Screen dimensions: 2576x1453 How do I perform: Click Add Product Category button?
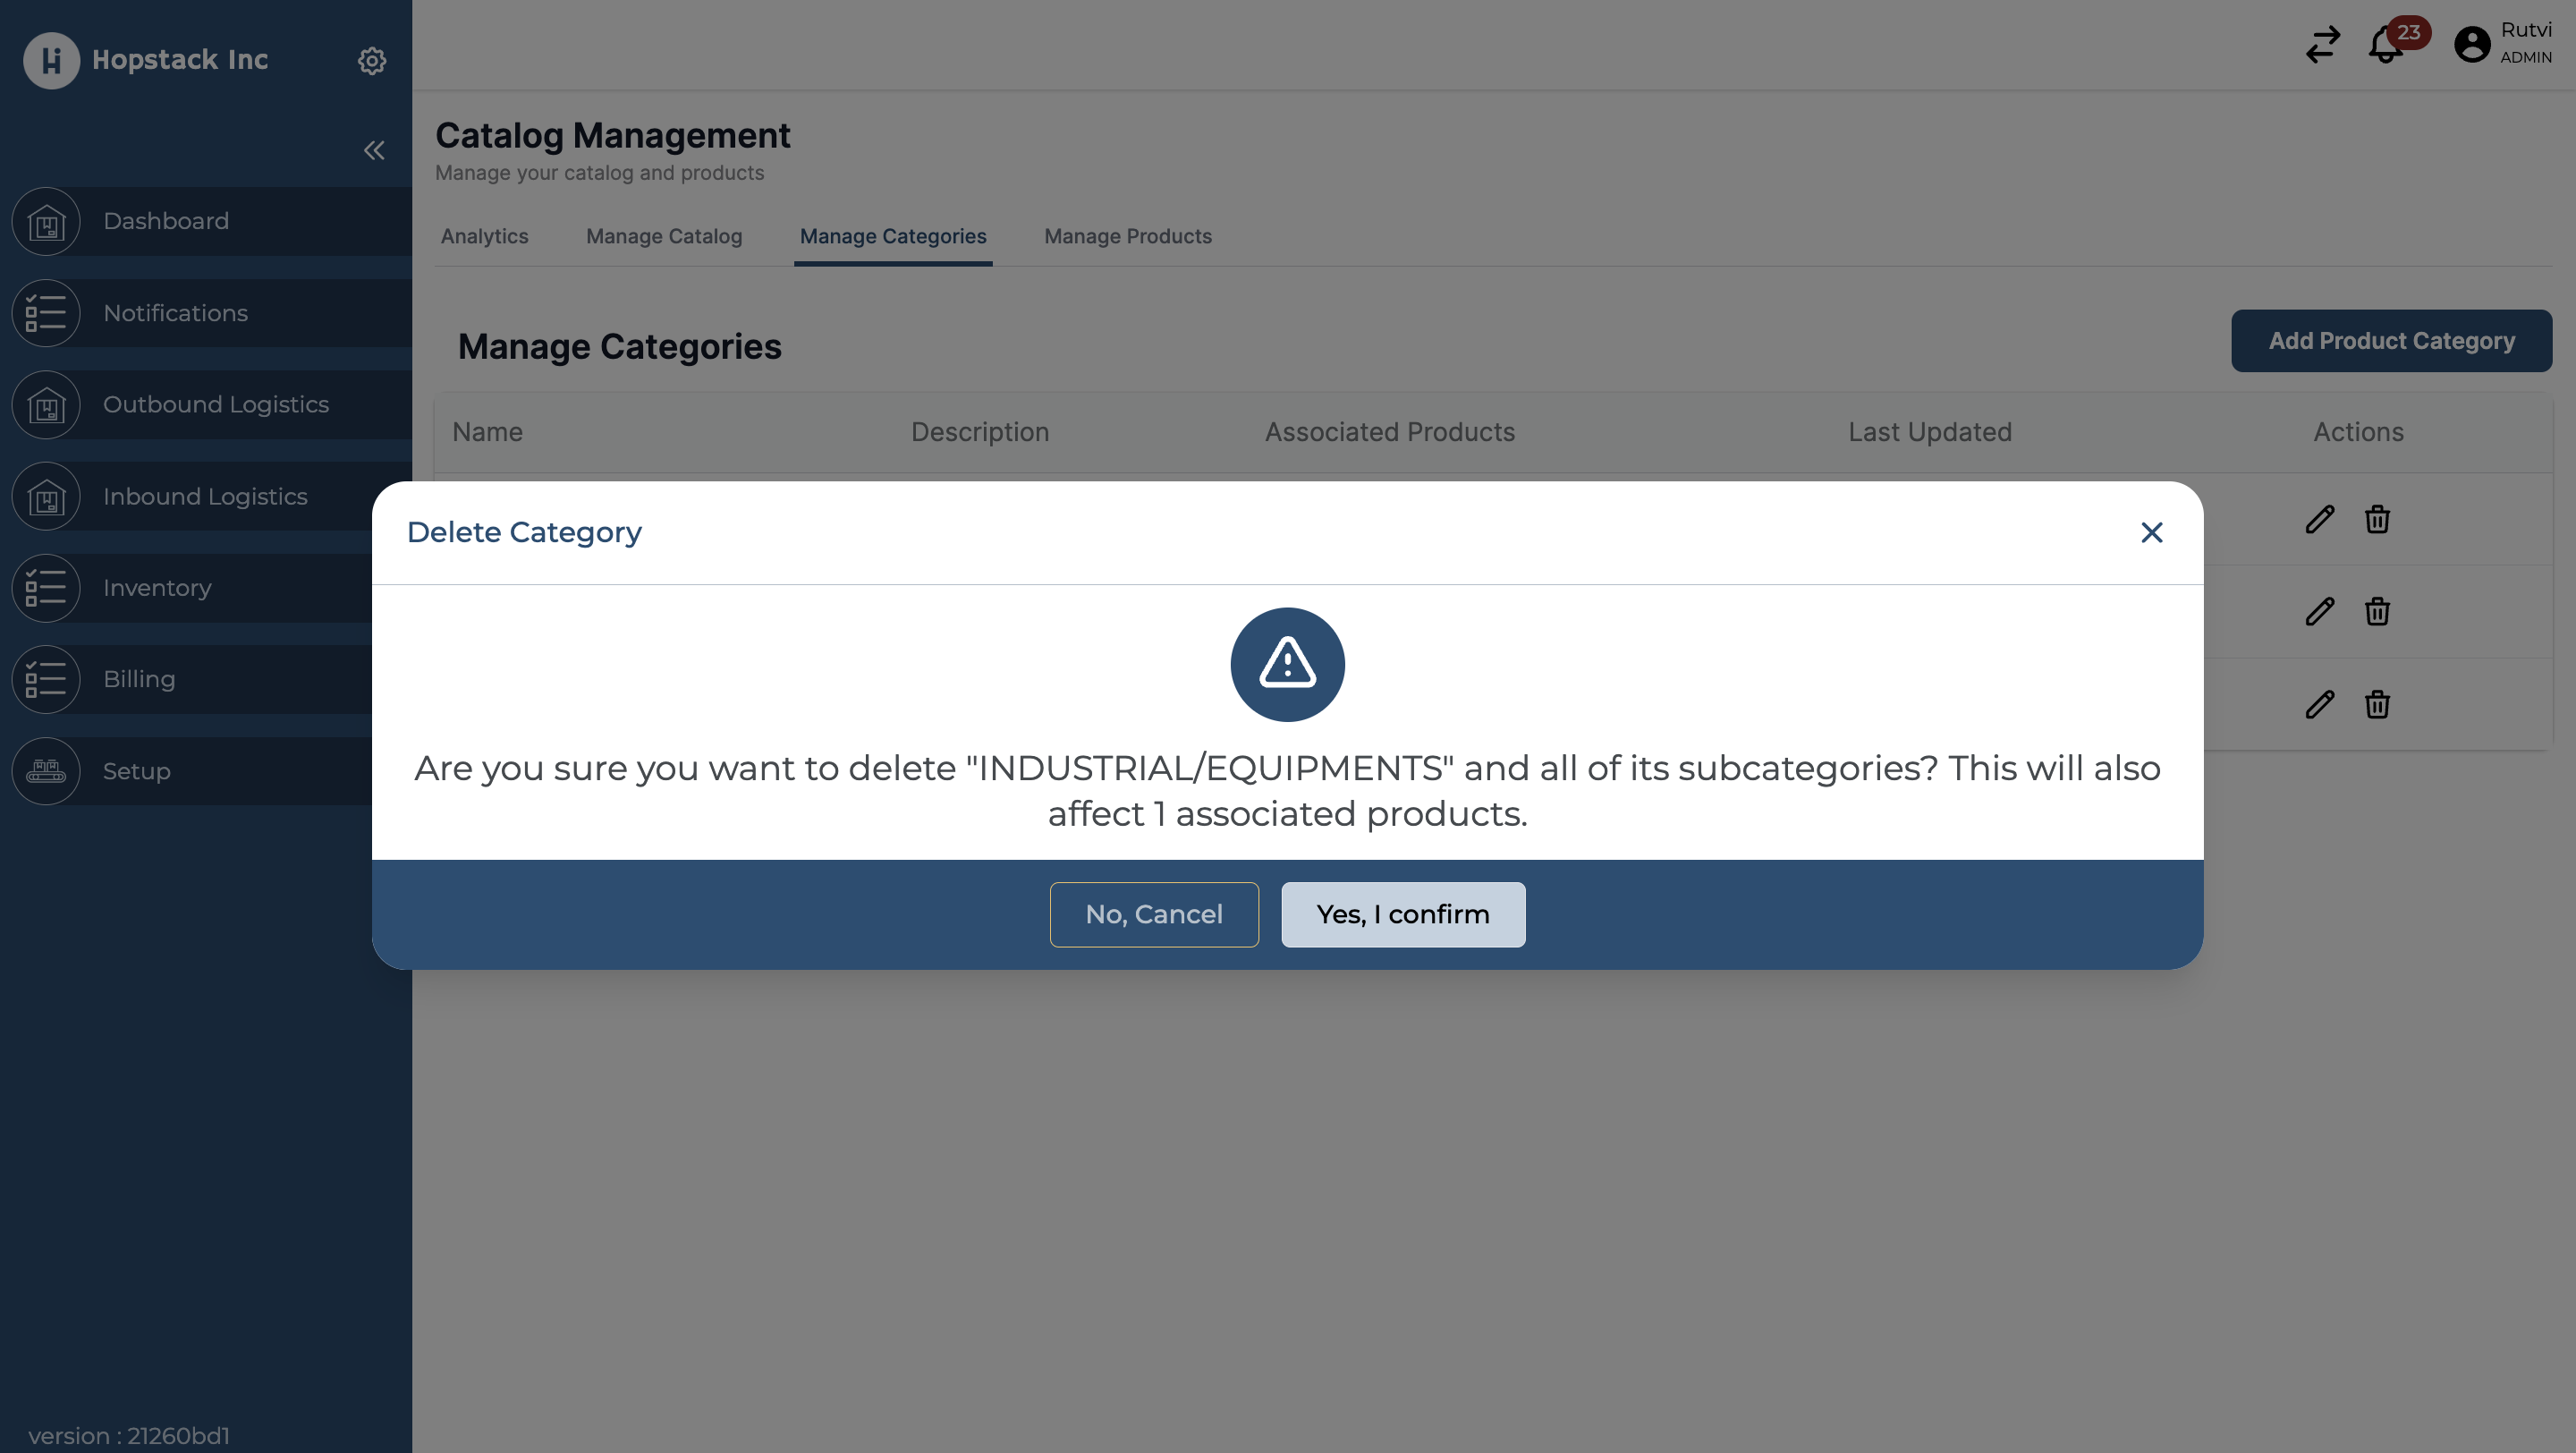(x=2390, y=341)
